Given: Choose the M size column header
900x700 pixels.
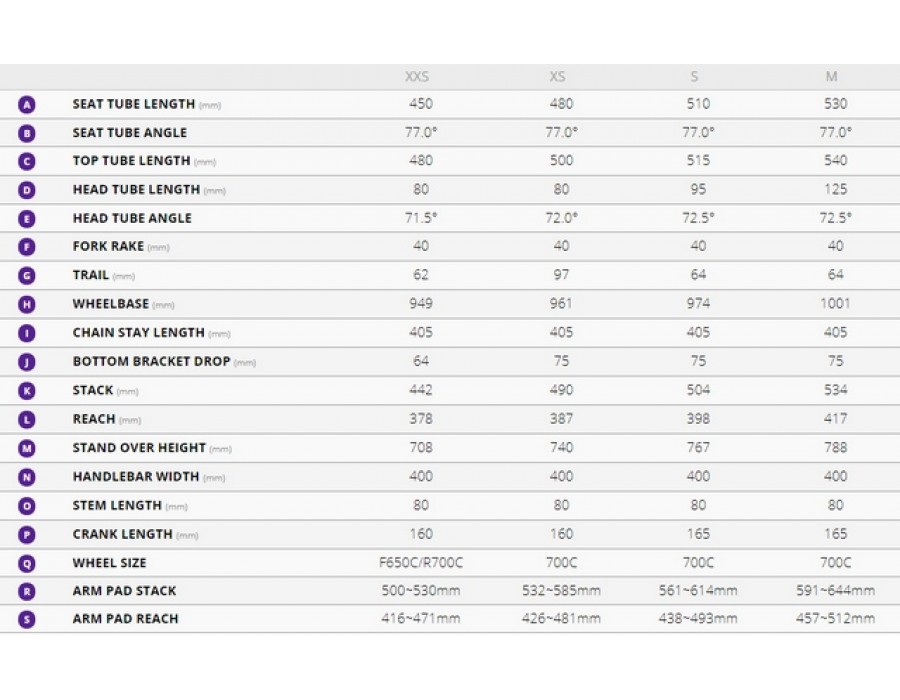Looking at the screenshot, I should tap(832, 77).
